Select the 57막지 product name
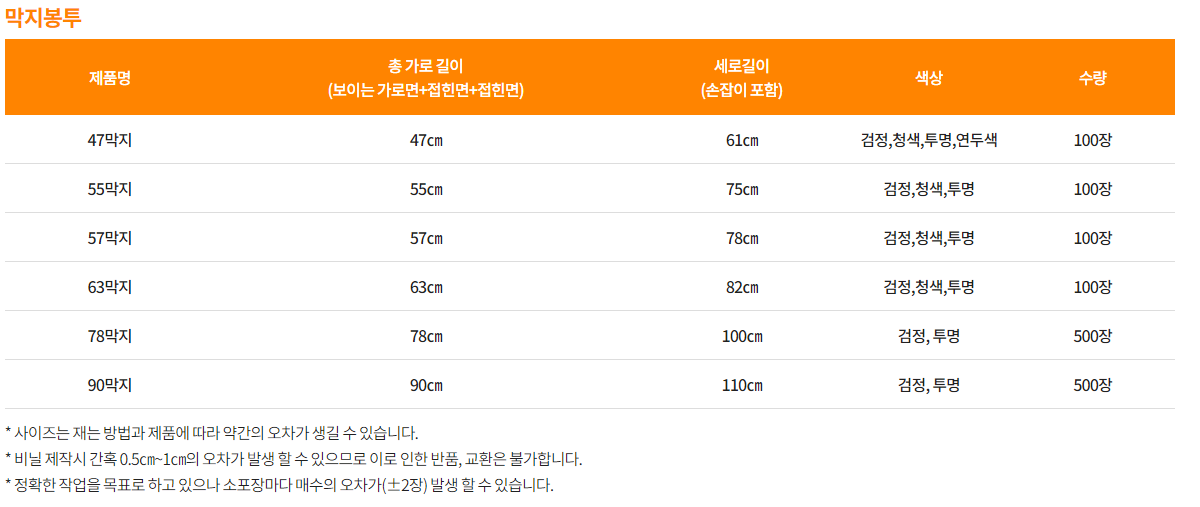This screenshot has width=1200, height=507. (110, 238)
